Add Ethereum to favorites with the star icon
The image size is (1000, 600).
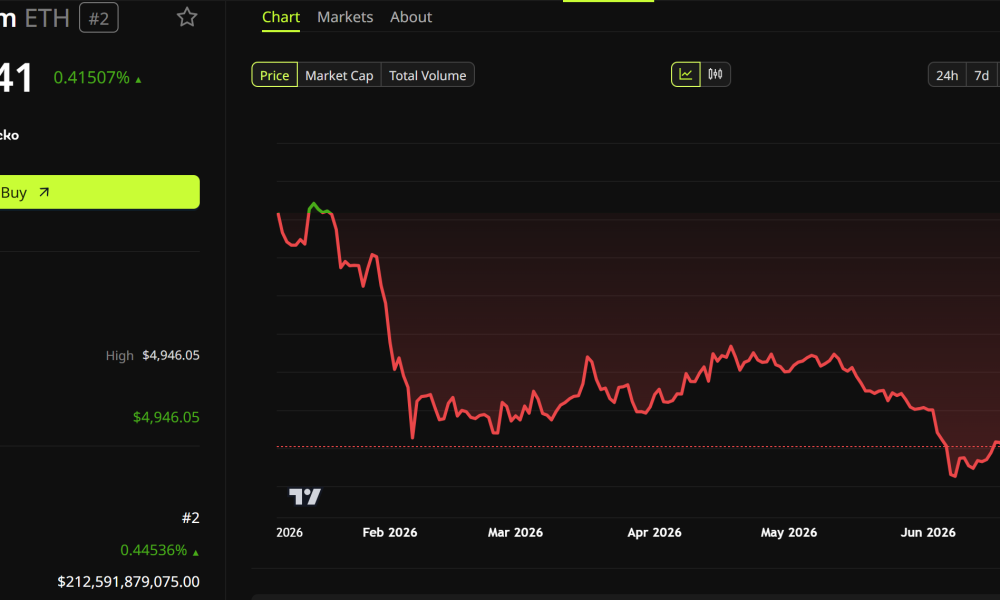click(187, 17)
